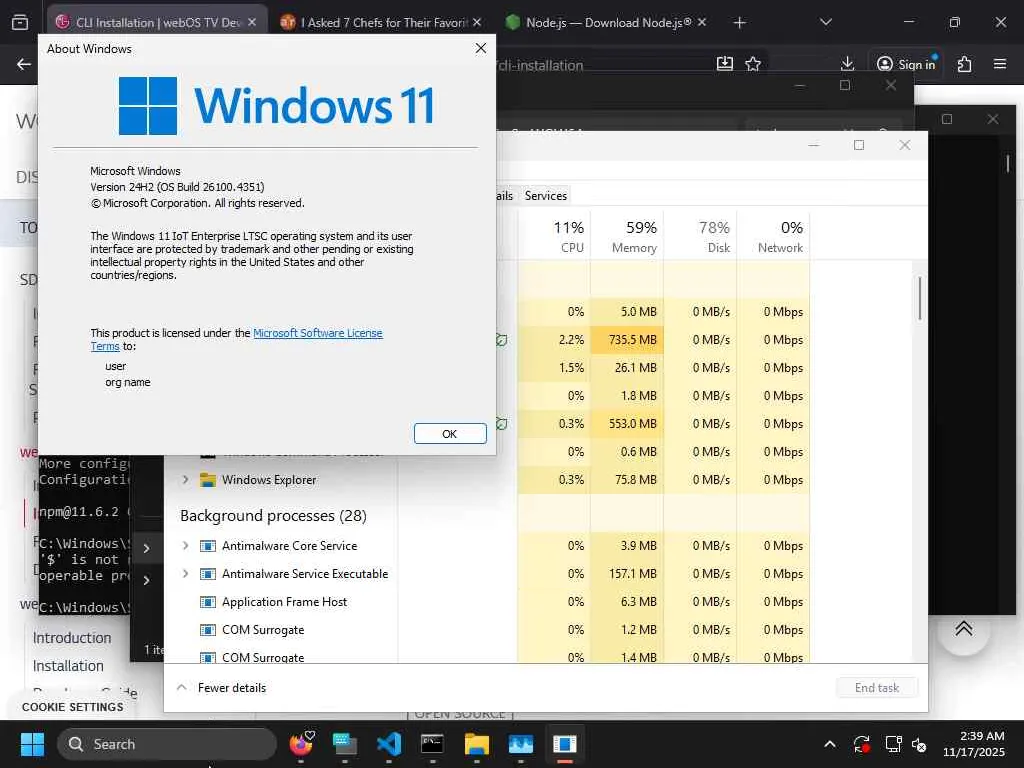This screenshot has width=1024, height=768.
Task: Switch to the Node.js Download browser tab
Action: point(607,22)
